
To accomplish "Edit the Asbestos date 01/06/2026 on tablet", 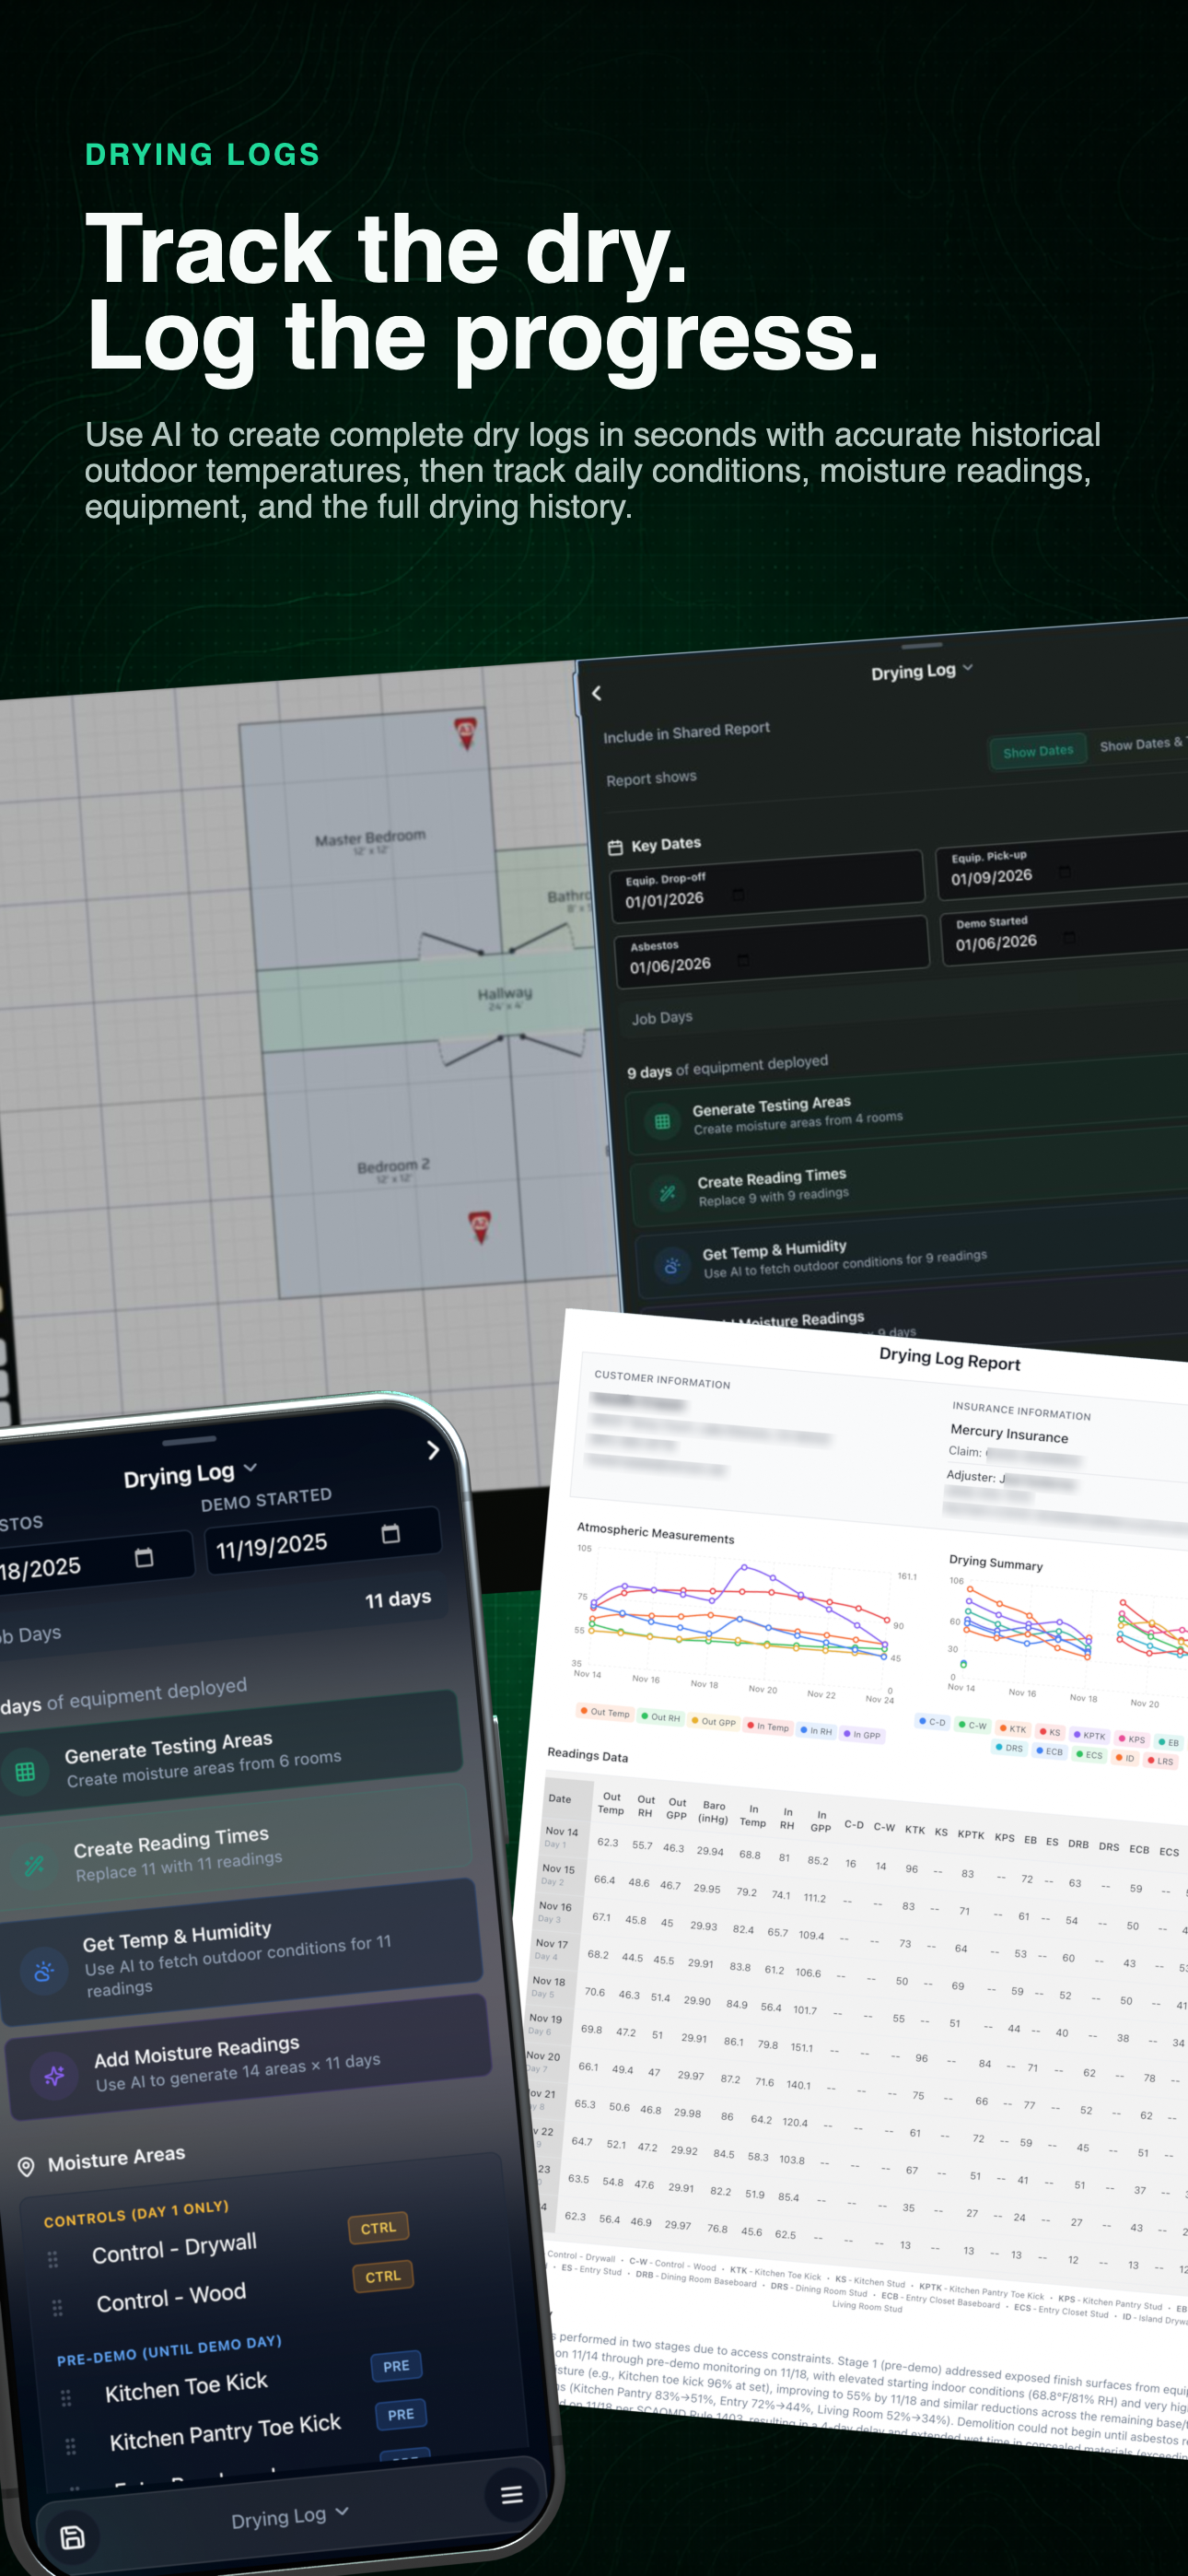I will (771, 953).
